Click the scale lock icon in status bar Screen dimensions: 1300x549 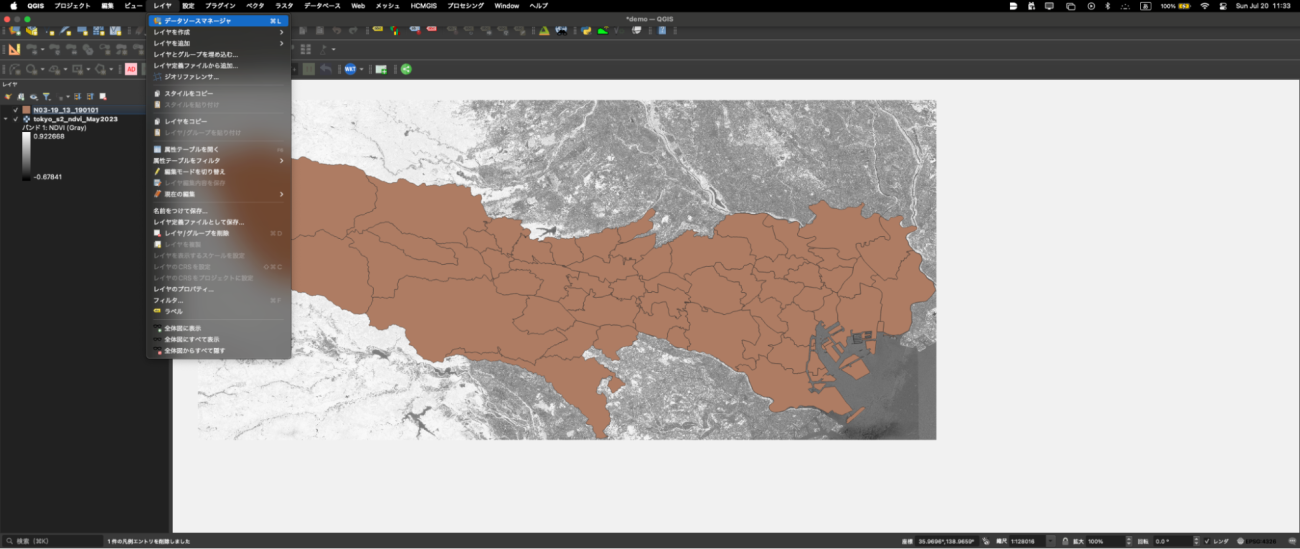pos(1064,541)
